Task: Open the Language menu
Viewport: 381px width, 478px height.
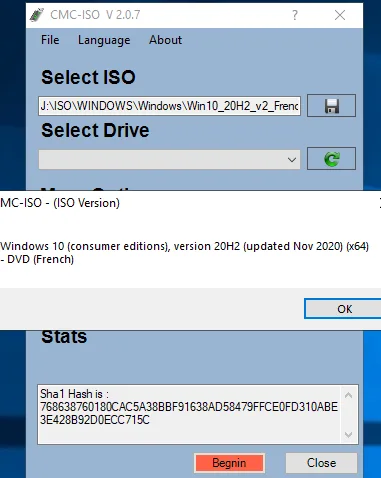Action: click(104, 40)
